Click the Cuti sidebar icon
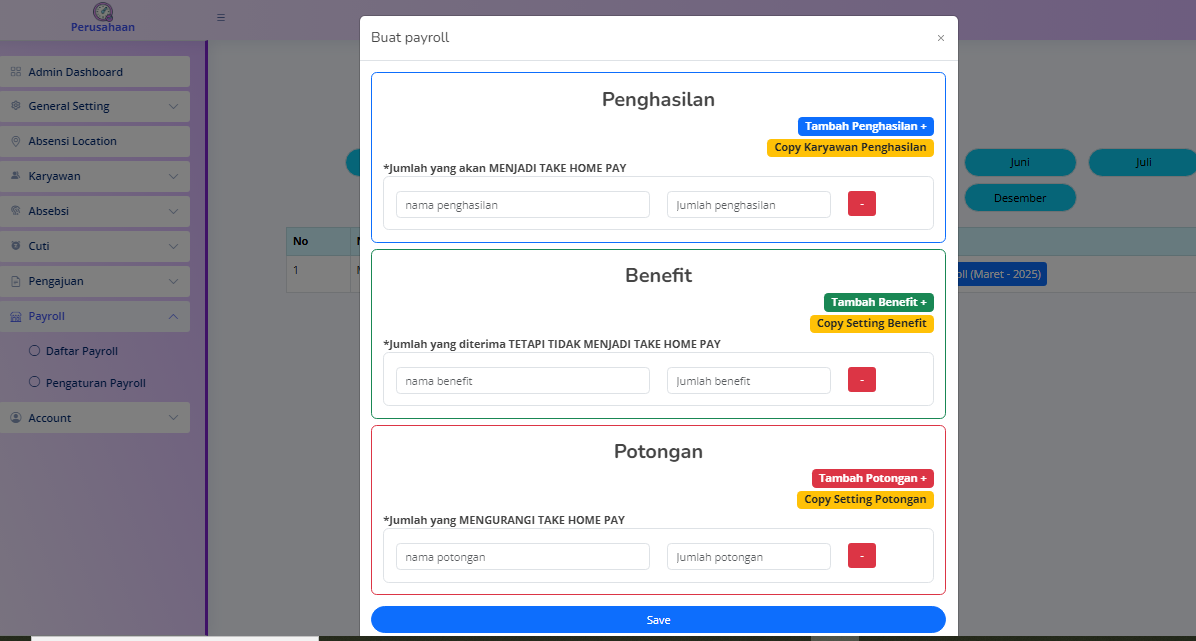The image size is (1196, 641). [16, 246]
